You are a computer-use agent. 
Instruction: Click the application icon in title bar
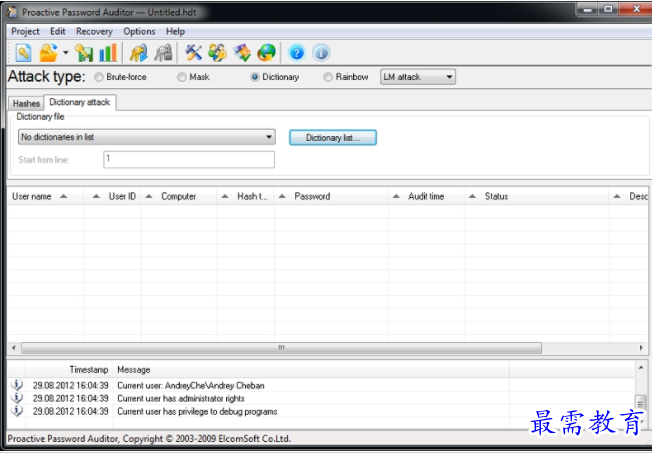[x=12, y=12]
